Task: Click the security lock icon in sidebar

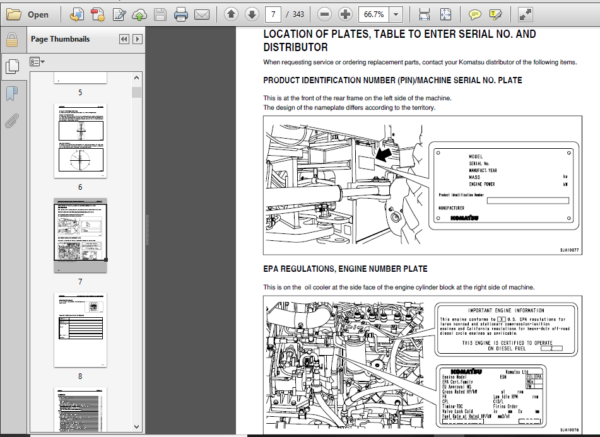Action: [x=12, y=40]
